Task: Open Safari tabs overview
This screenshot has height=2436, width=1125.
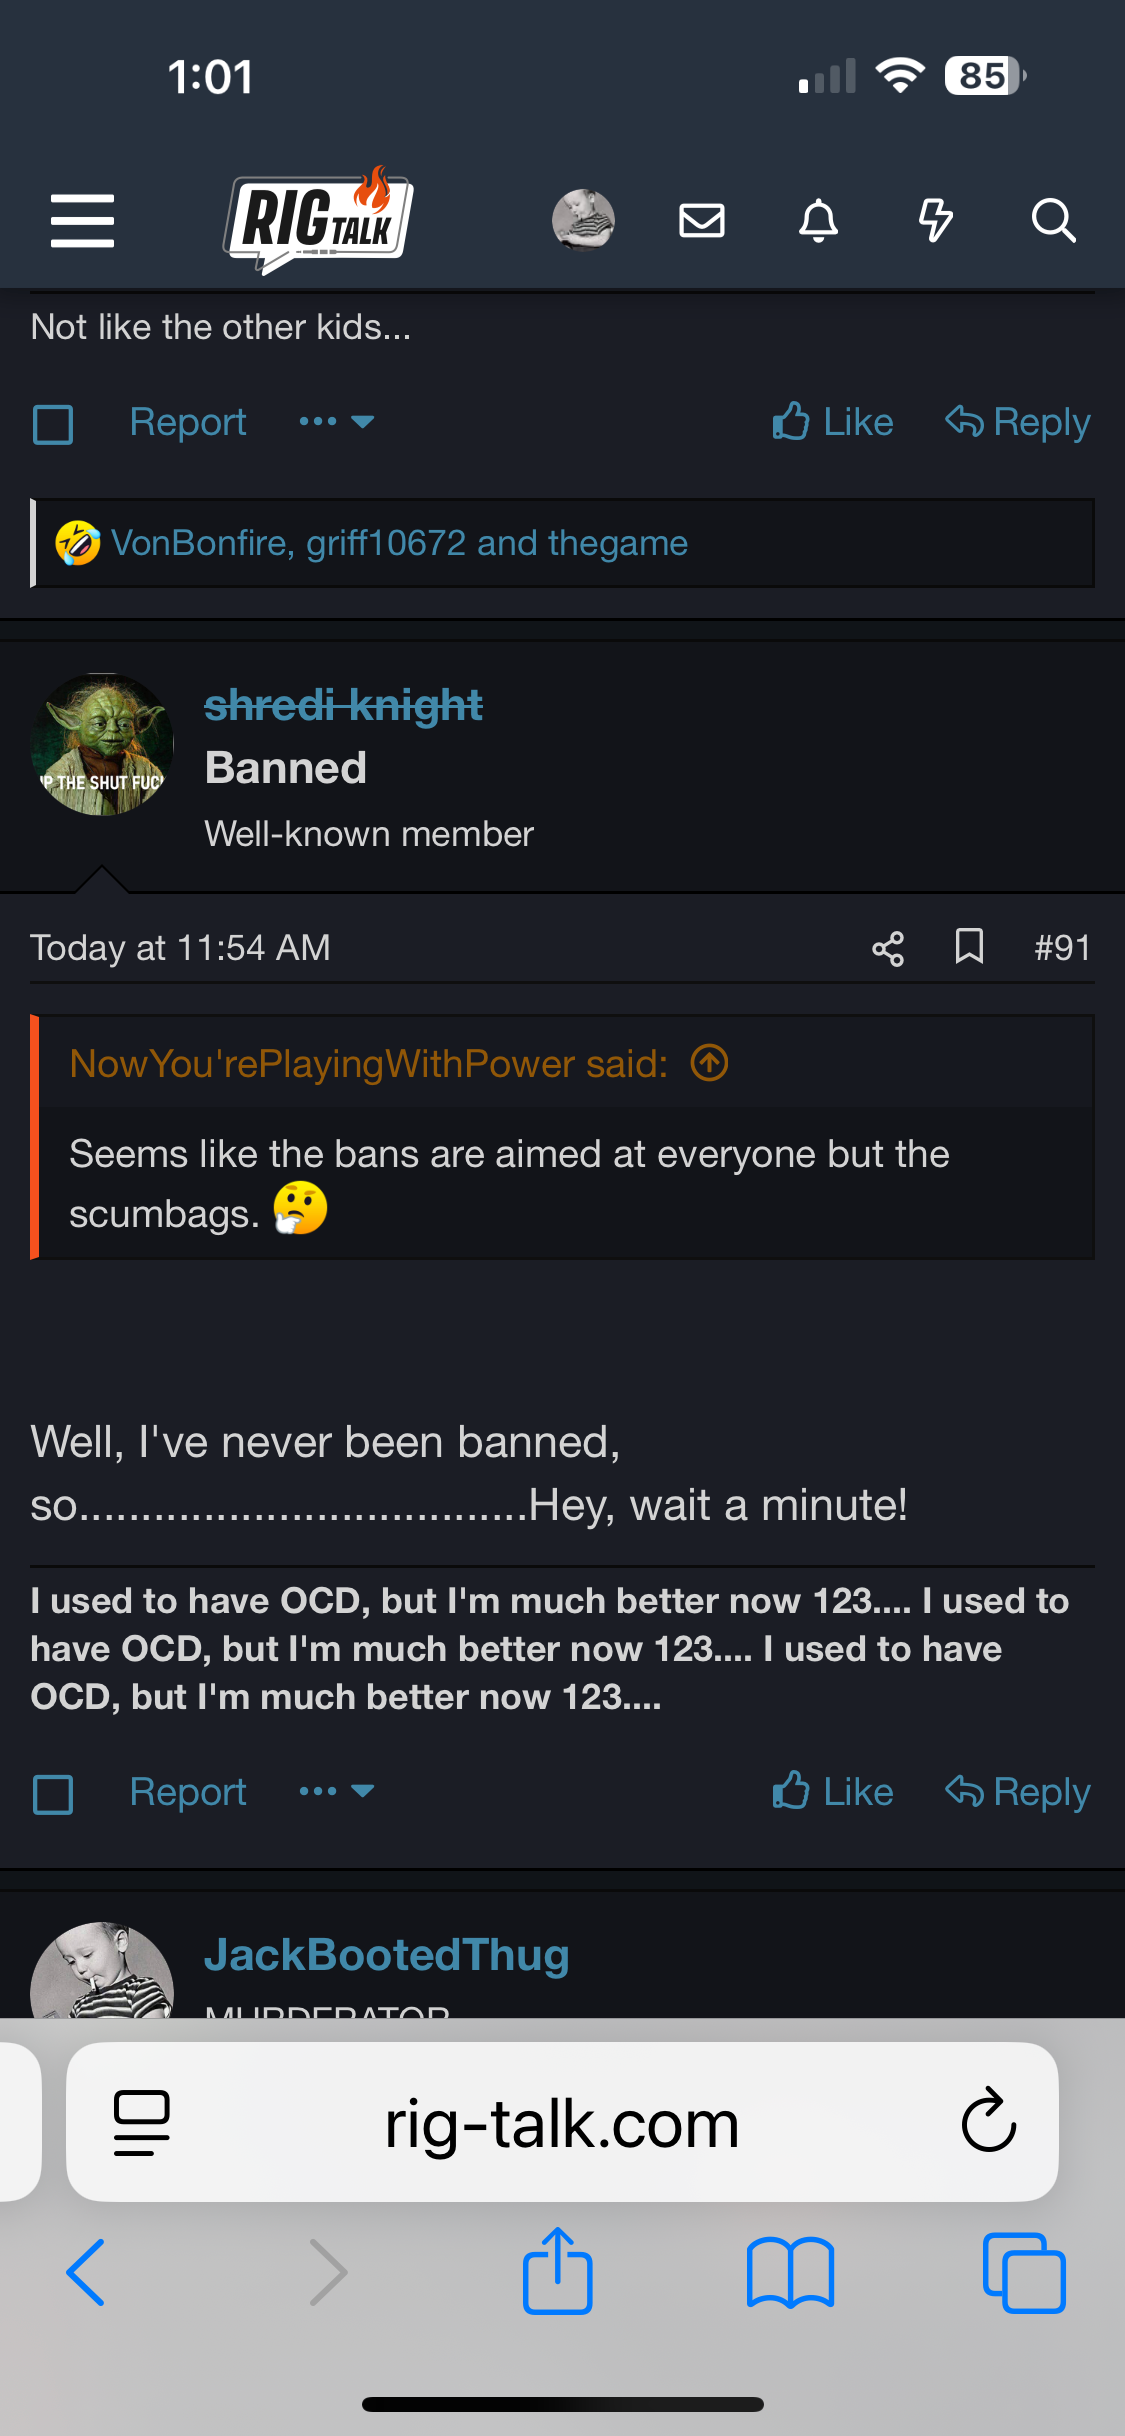Action: tap(1024, 2272)
